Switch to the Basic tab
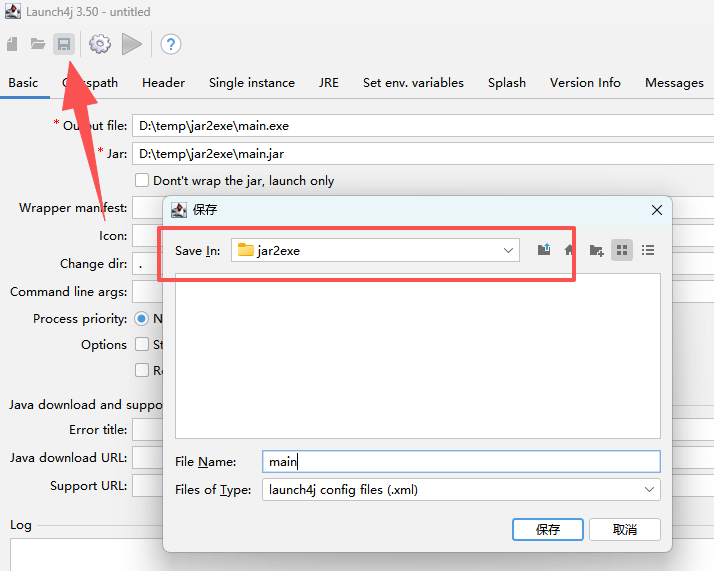 (x=23, y=83)
